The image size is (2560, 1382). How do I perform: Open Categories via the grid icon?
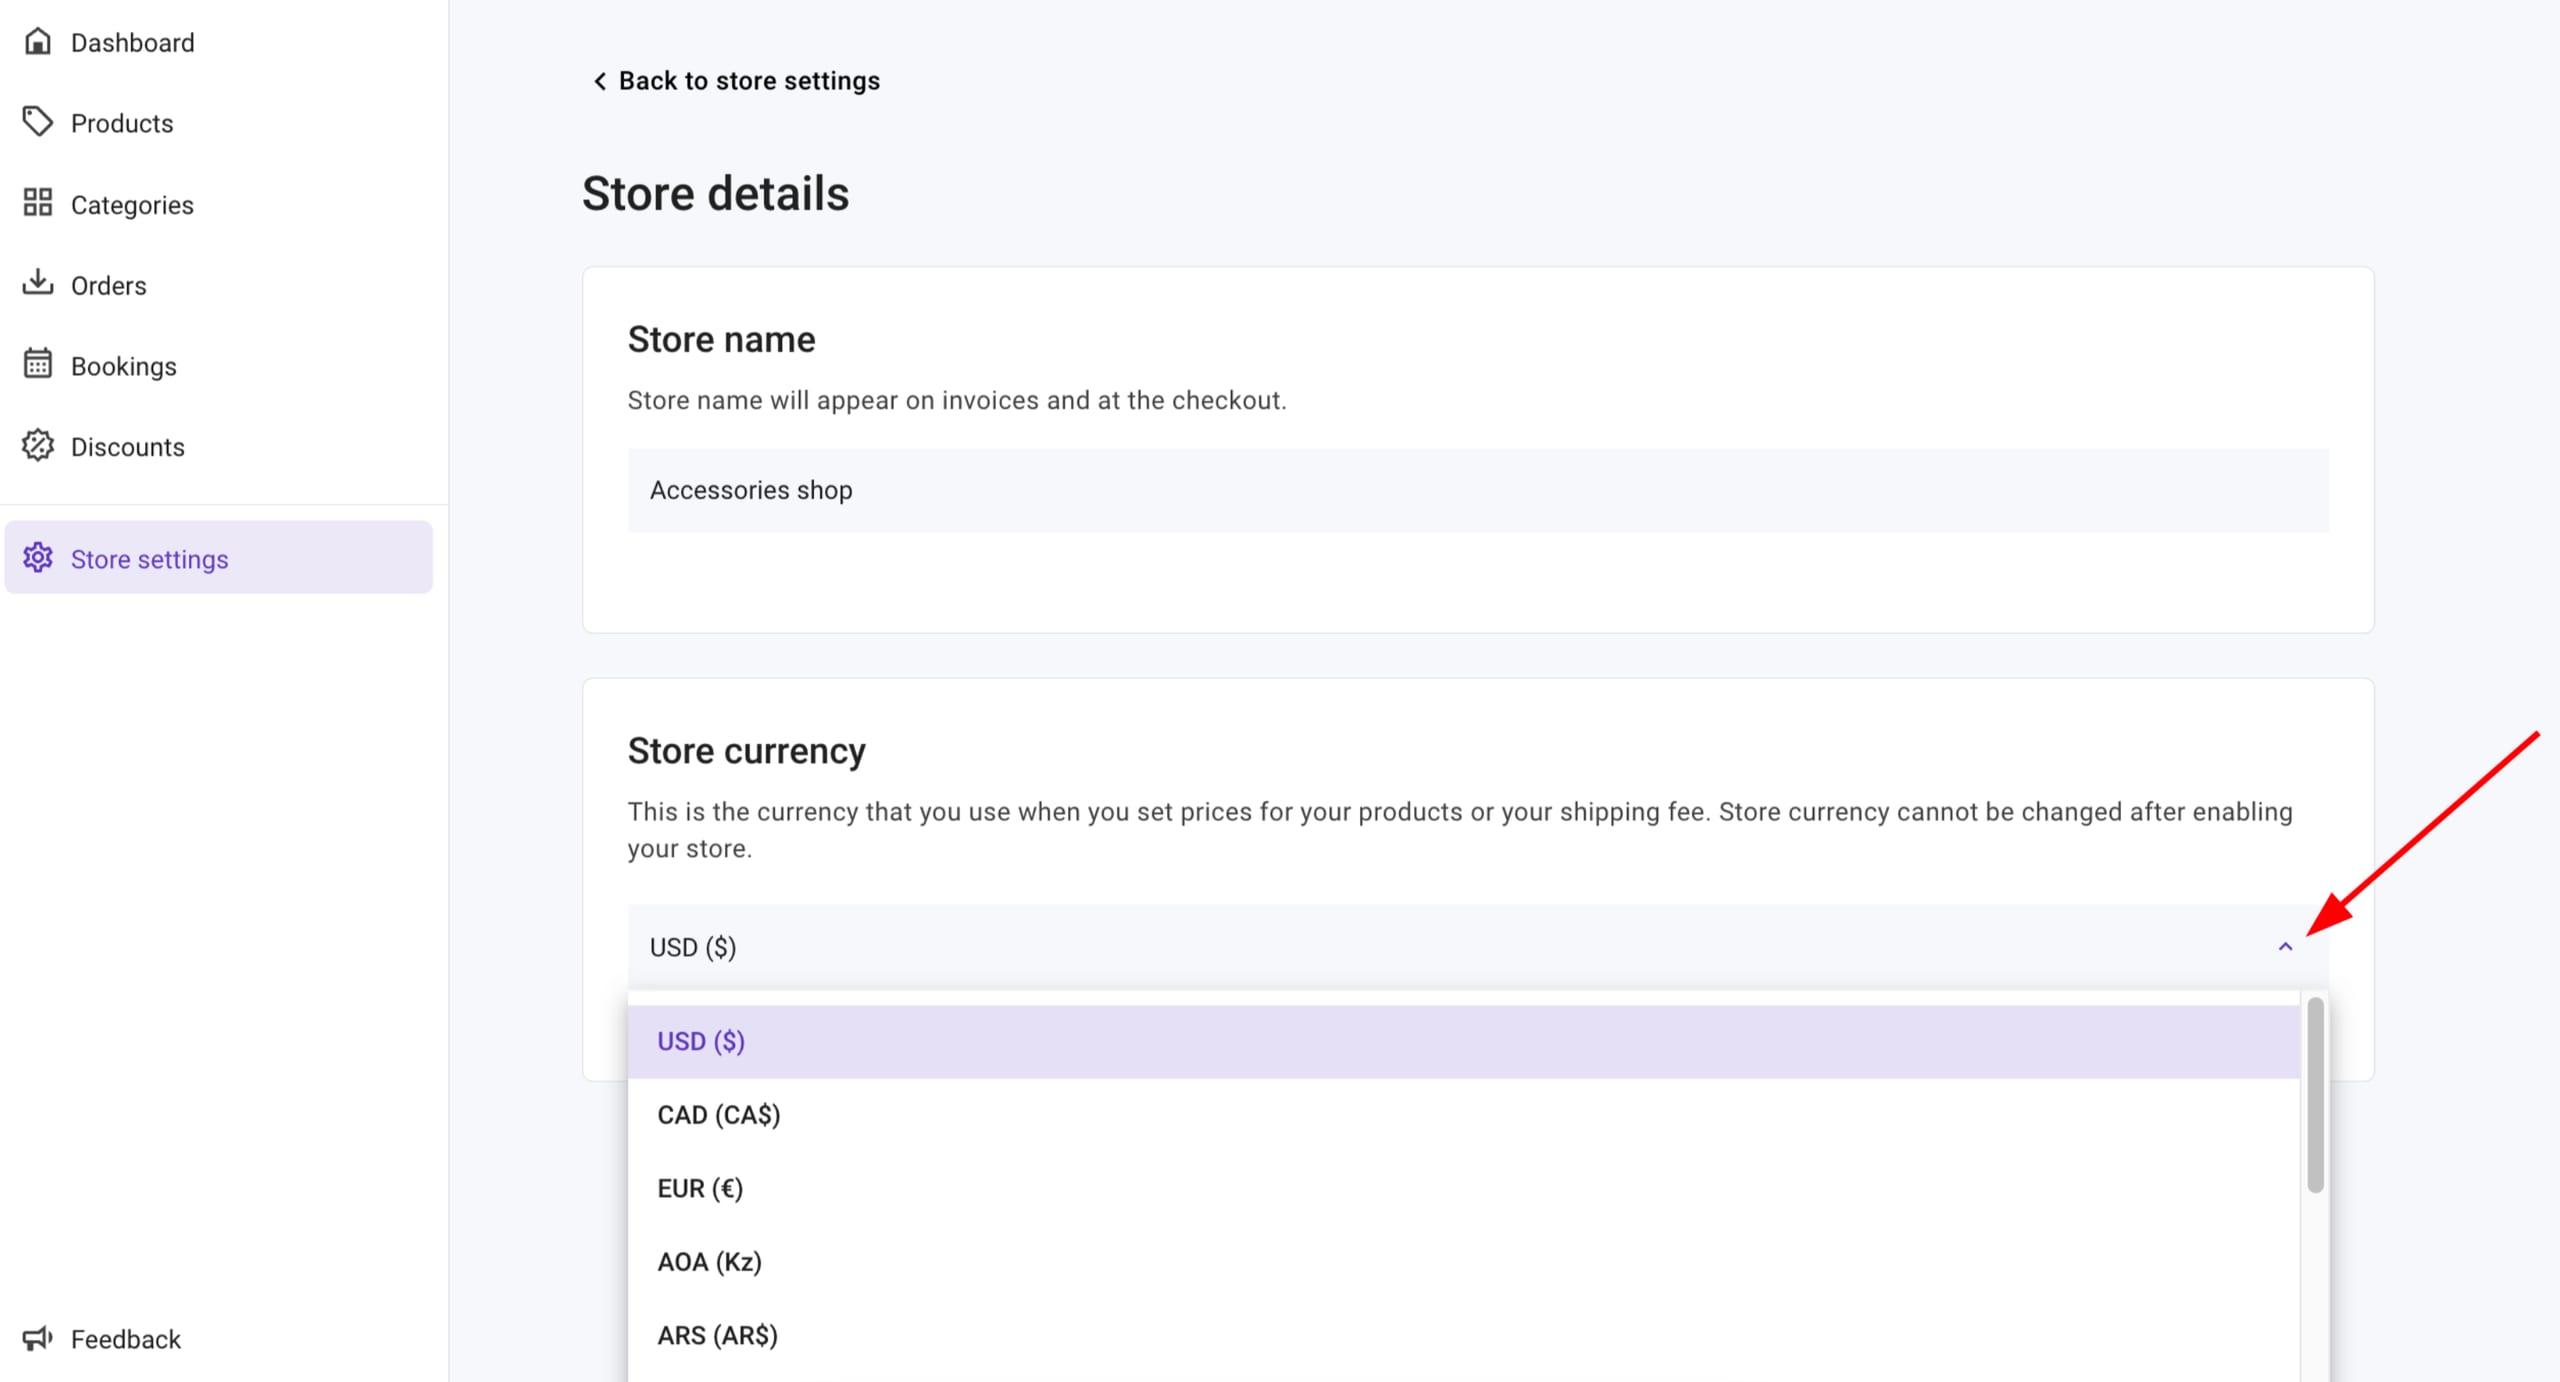click(37, 203)
